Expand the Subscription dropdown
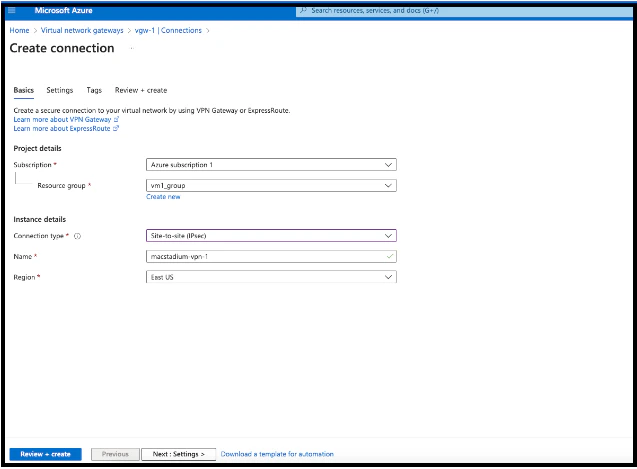The height and width of the screenshot is (469, 637). (x=271, y=165)
